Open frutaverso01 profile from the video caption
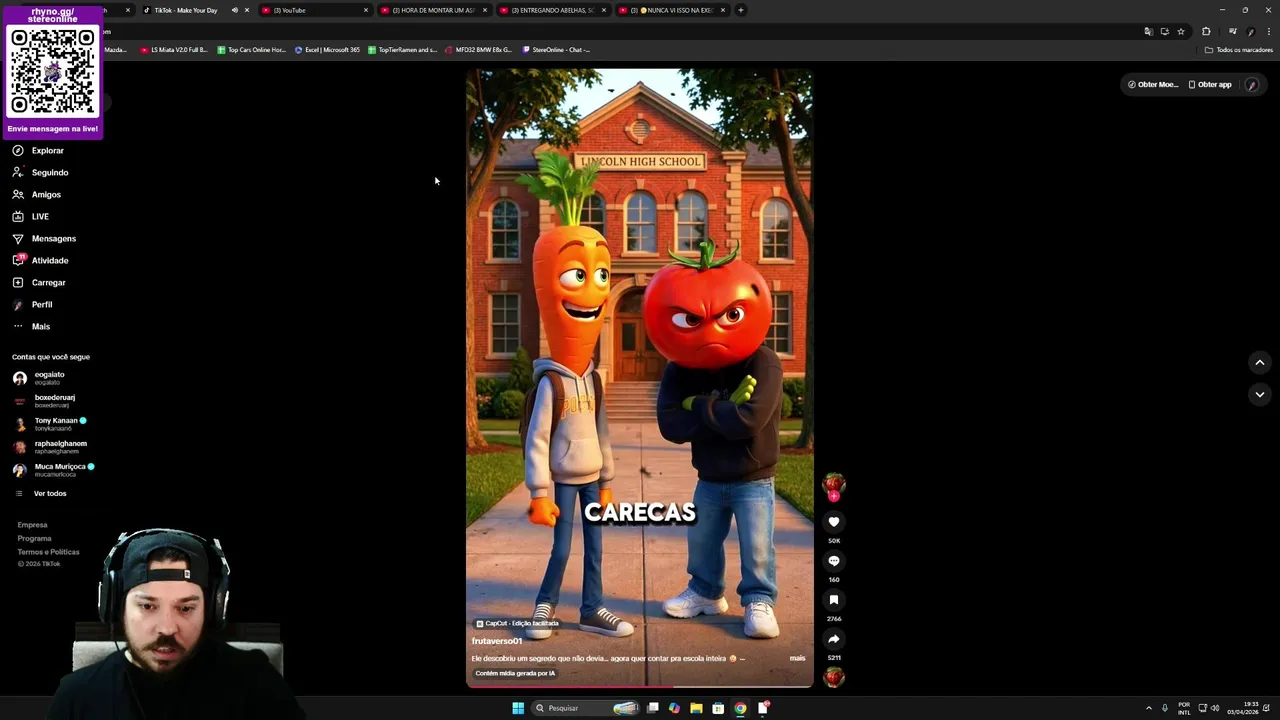Image resolution: width=1280 pixels, height=720 pixels. click(x=497, y=641)
